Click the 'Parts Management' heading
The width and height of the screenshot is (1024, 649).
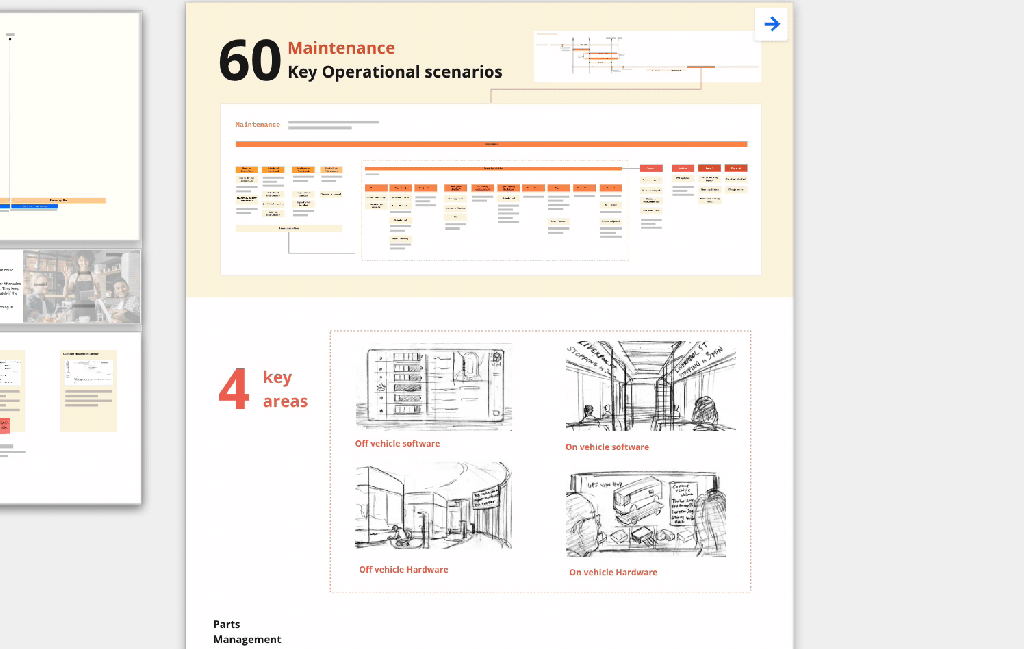[x=247, y=632]
